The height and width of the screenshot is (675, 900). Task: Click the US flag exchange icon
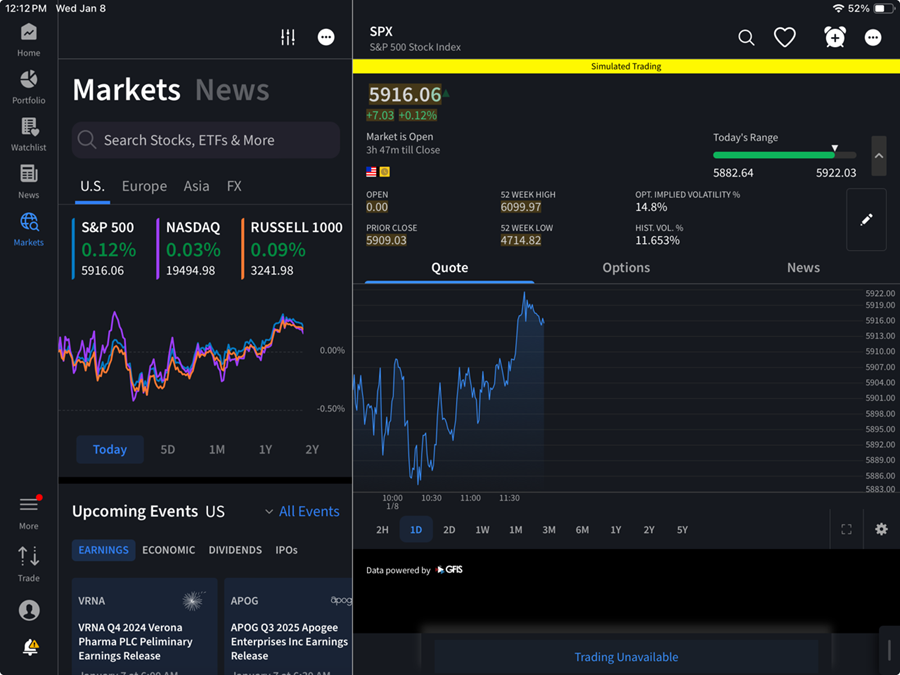tap(371, 172)
